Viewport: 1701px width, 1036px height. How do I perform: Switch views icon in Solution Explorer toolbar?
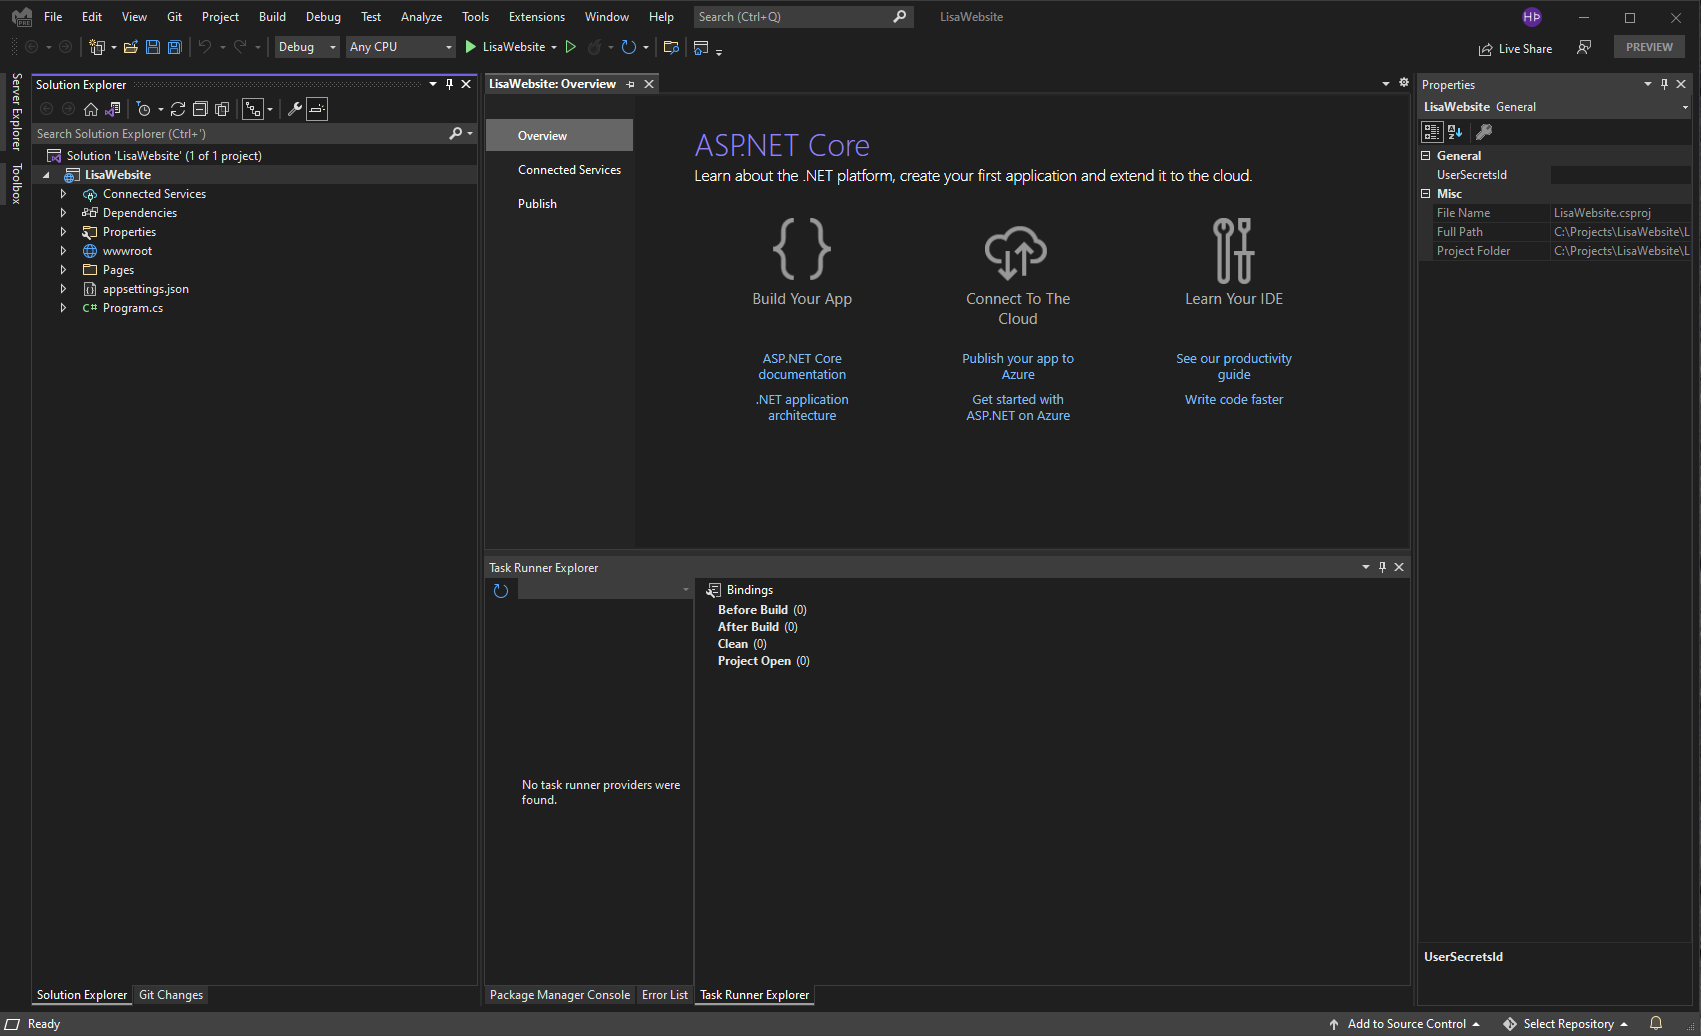click(113, 109)
